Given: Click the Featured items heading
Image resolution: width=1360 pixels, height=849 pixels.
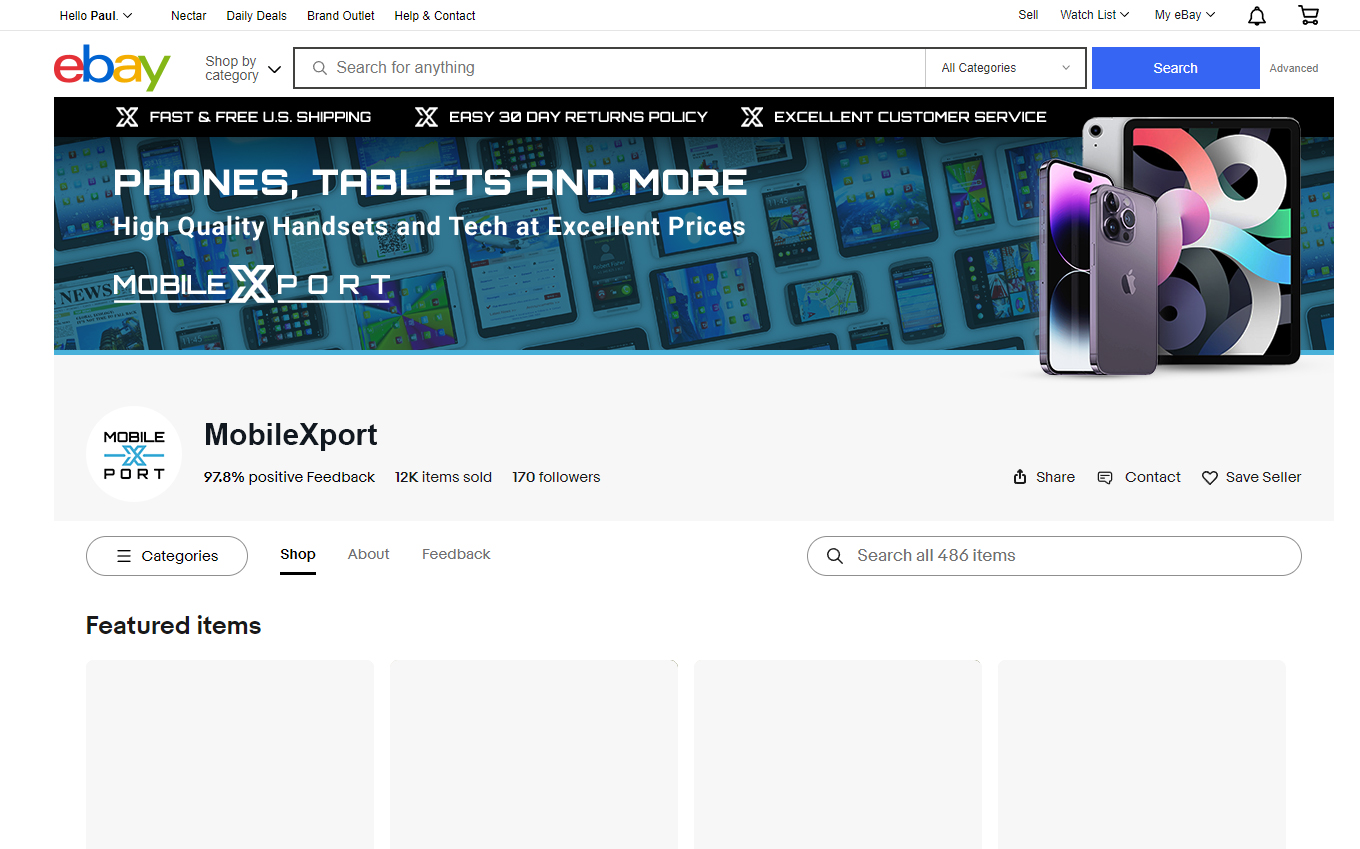Looking at the screenshot, I should pyautogui.click(x=173, y=626).
